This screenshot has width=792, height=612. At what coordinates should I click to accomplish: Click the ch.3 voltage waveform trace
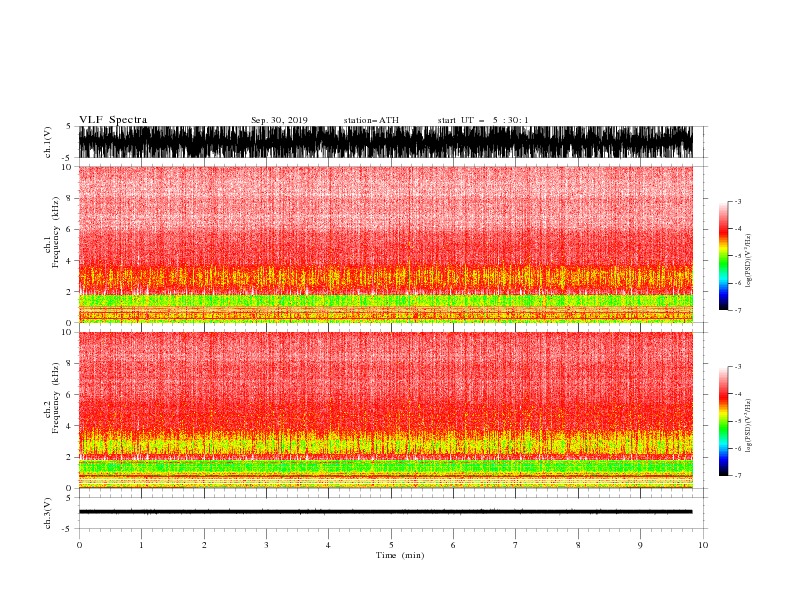point(385,512)
